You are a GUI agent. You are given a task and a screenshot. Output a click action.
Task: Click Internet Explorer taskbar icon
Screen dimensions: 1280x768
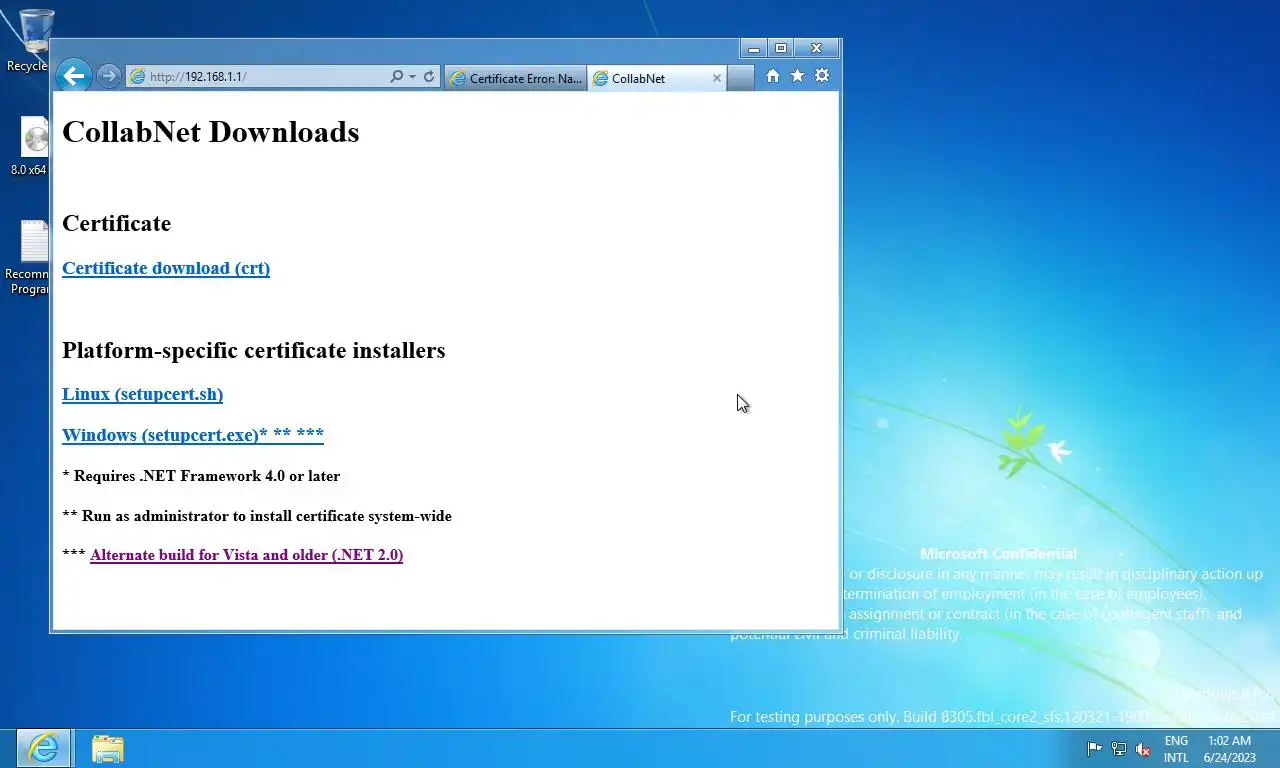point(43,748)
